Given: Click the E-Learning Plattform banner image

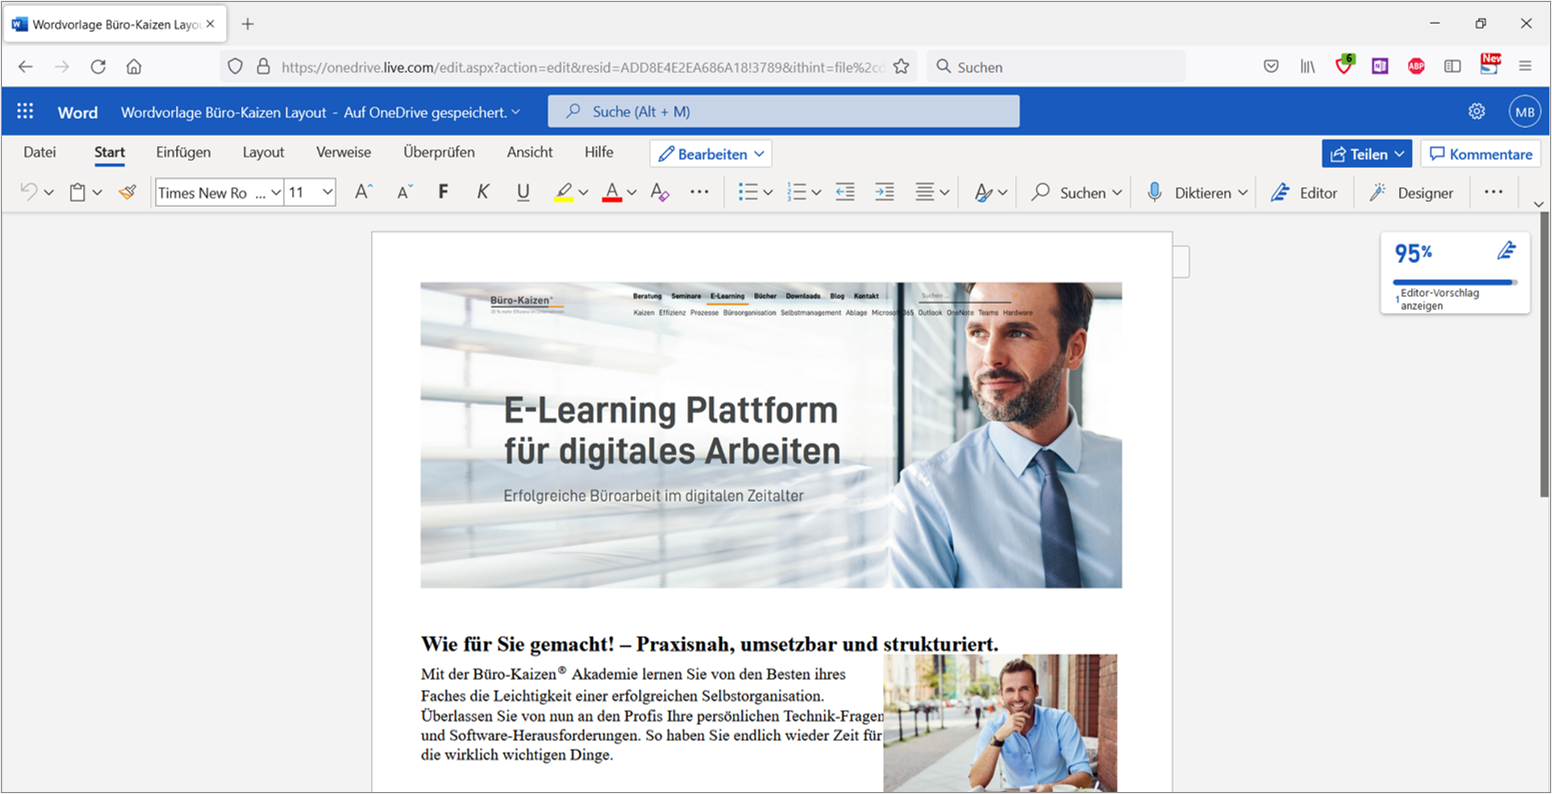Looking at the screenshot, I should pos(771,435).
